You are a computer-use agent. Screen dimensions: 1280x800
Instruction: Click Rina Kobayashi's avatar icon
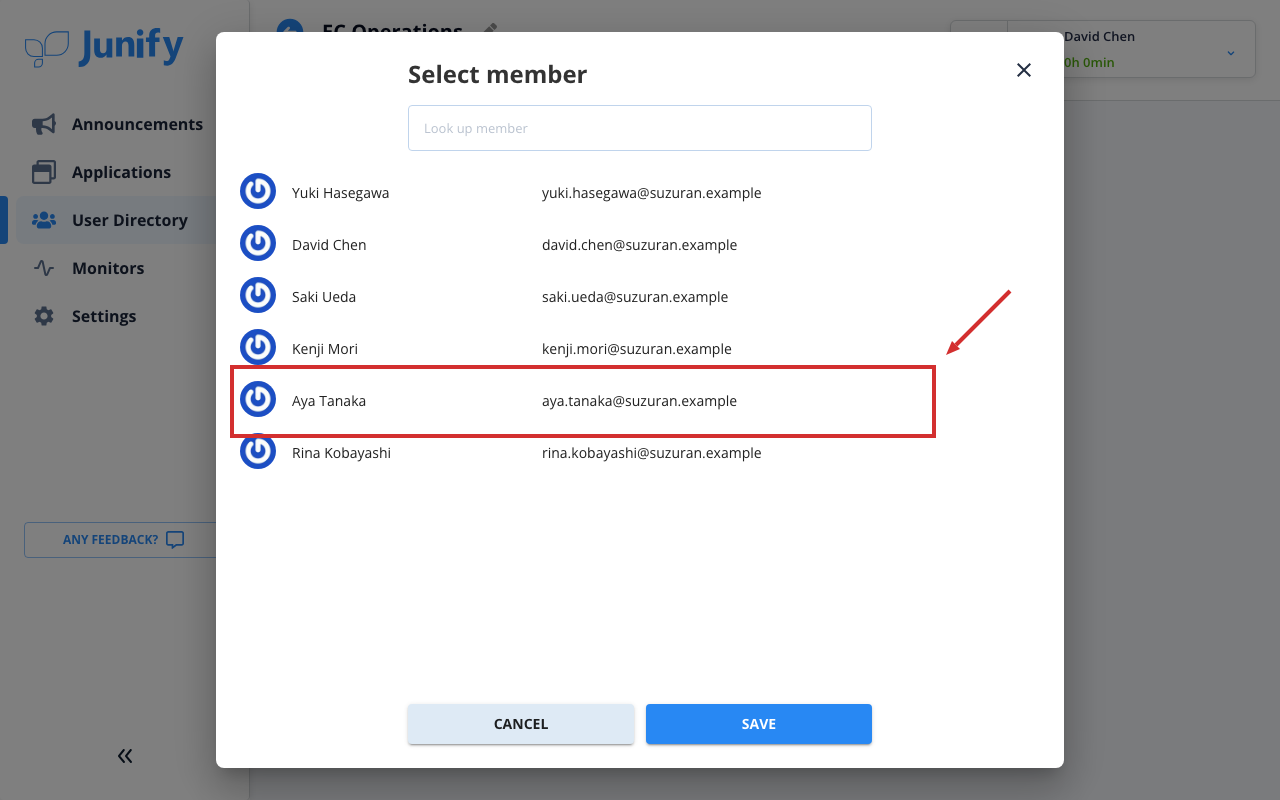click(x=258, y=452)
